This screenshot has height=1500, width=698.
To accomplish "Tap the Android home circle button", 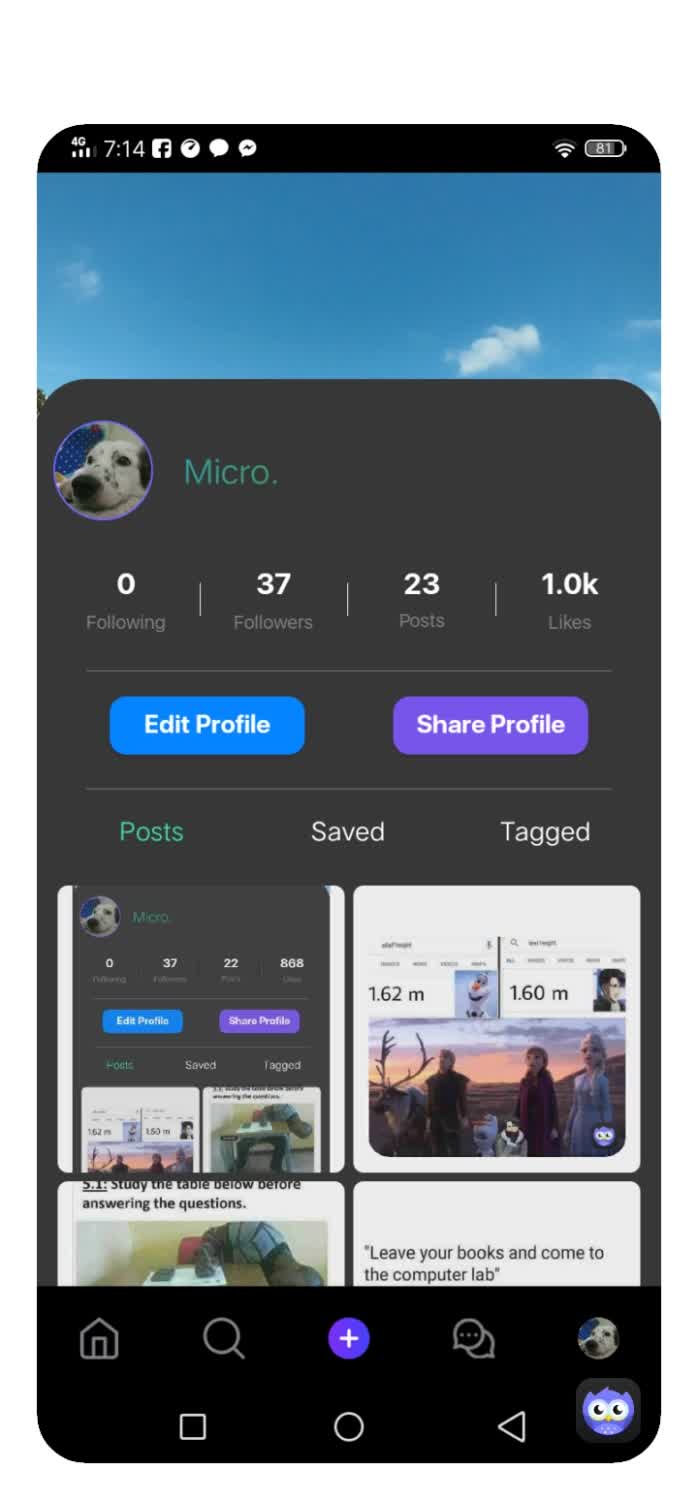I will coord(348,1426).
